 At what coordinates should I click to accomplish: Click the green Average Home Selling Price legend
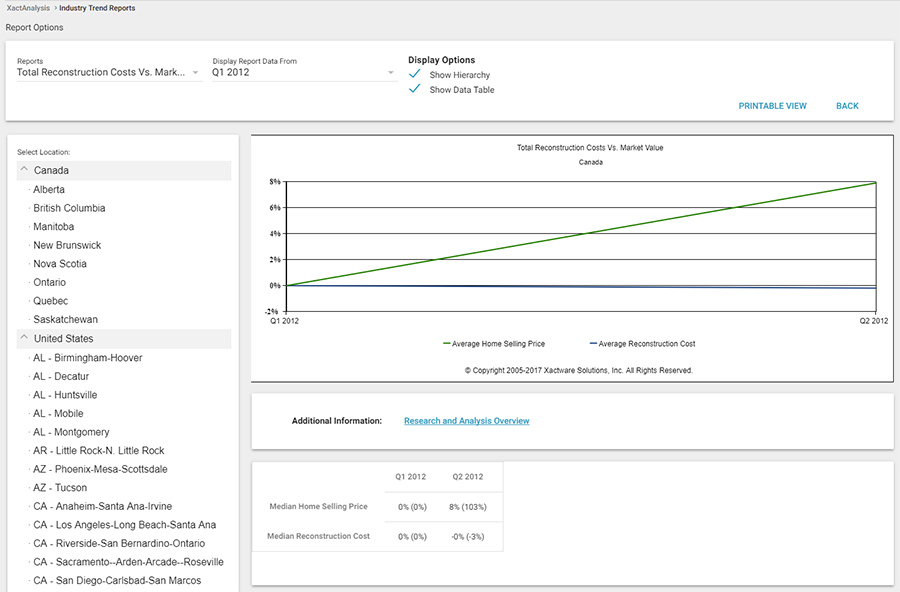[x=492, y=344]
